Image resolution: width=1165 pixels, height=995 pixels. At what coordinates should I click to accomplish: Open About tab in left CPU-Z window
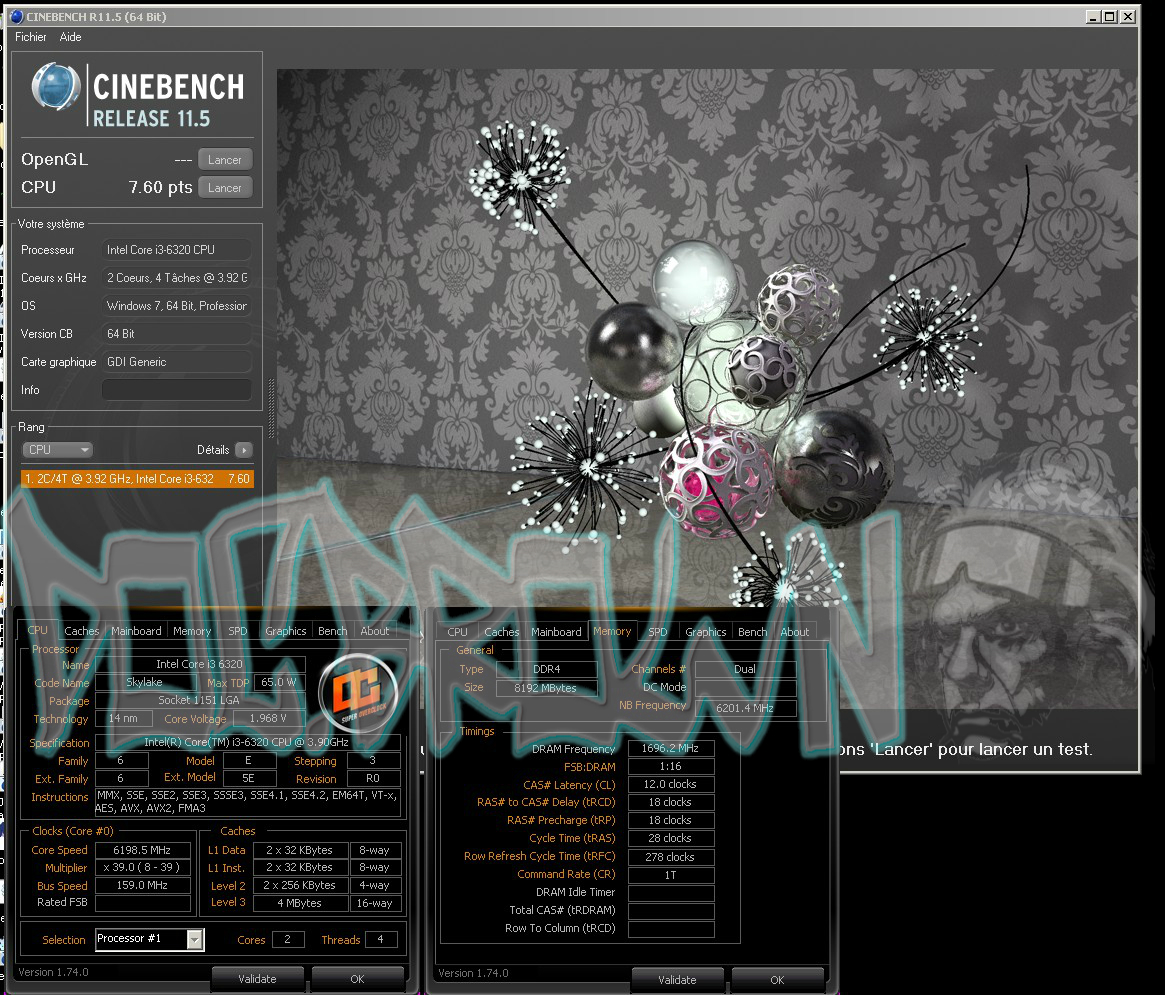click(x=374, y=631)
